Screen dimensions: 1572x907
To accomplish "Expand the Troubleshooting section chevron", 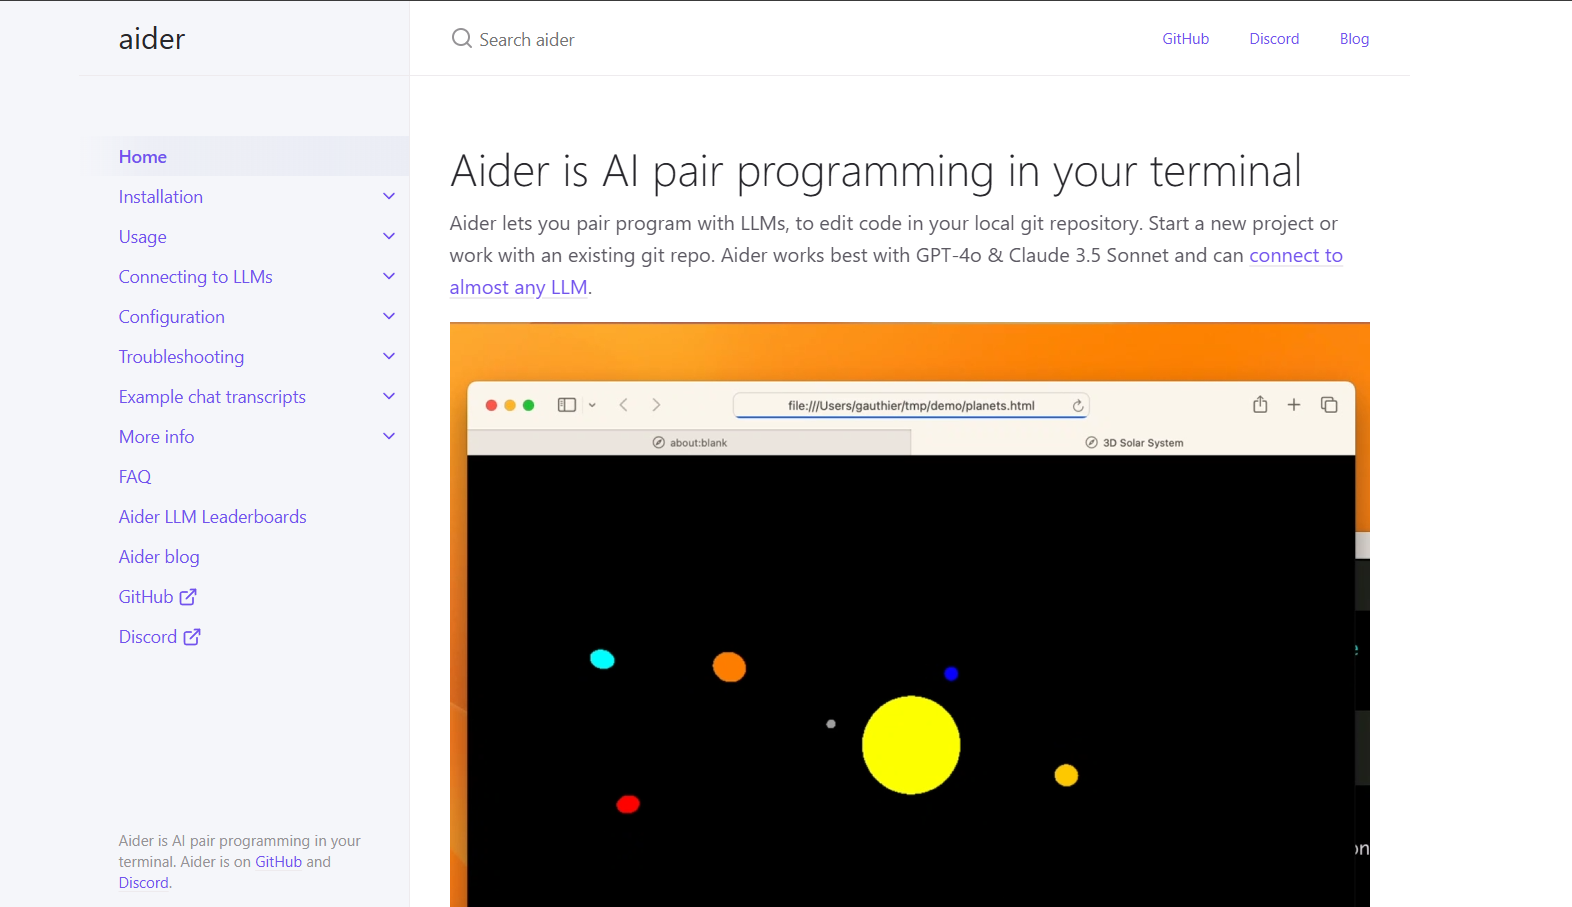I will click(x=389, y=357).
